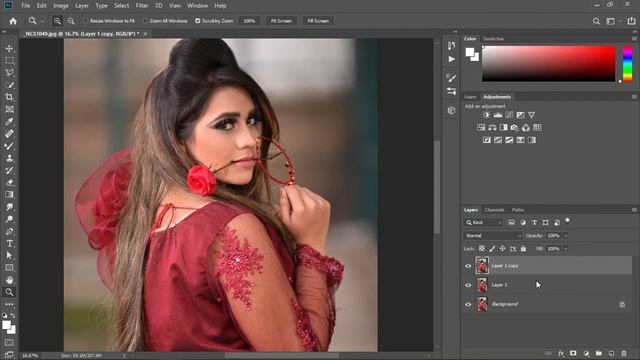
Task: Enable Resize Windows to Fit checkbox
Action: coord(86,21)
